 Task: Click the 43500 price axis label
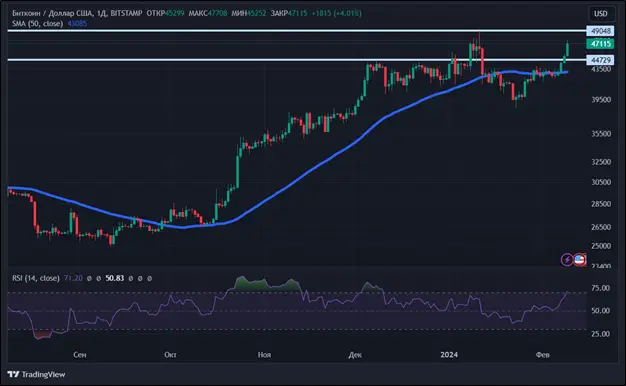[601, 69]
